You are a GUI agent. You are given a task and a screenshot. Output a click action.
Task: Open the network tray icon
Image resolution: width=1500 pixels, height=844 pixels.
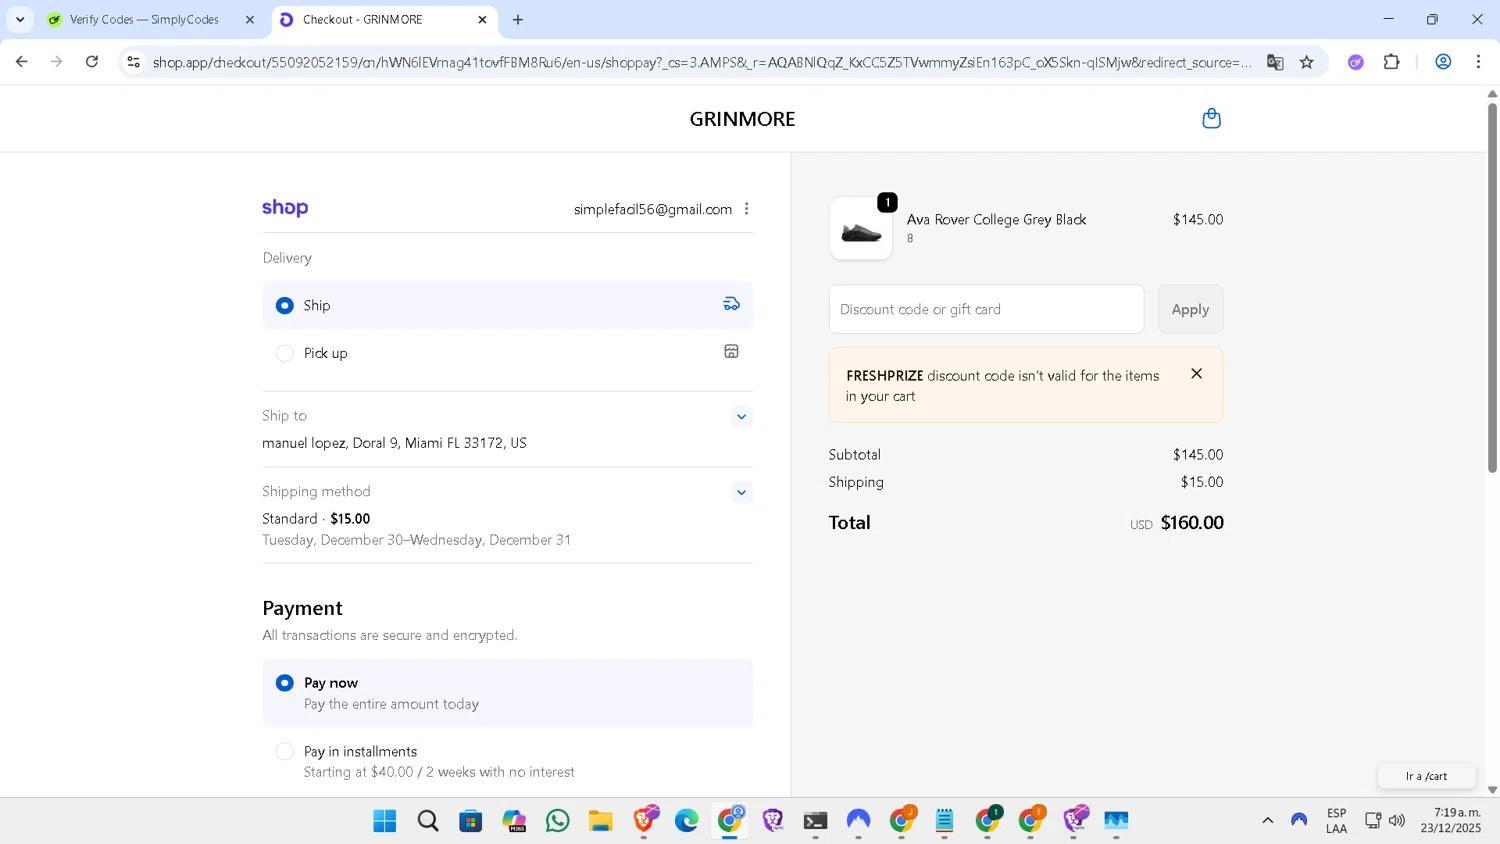click(1373, 821)
